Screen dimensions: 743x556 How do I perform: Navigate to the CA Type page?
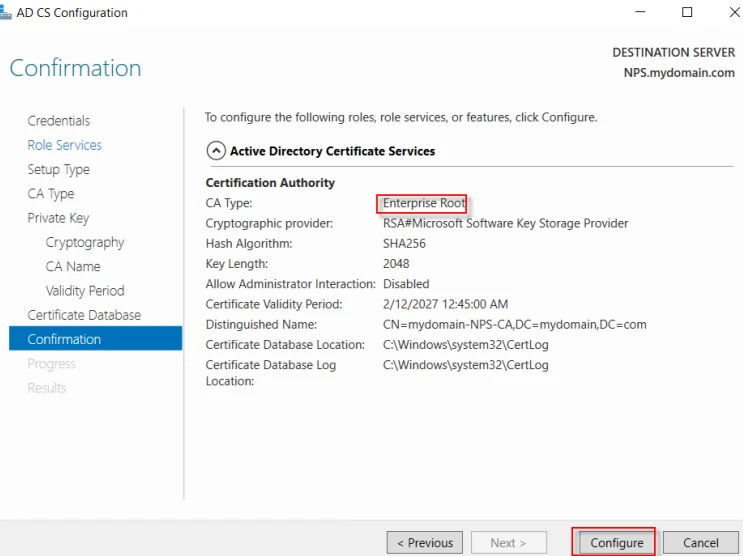[x=50, y=194]
